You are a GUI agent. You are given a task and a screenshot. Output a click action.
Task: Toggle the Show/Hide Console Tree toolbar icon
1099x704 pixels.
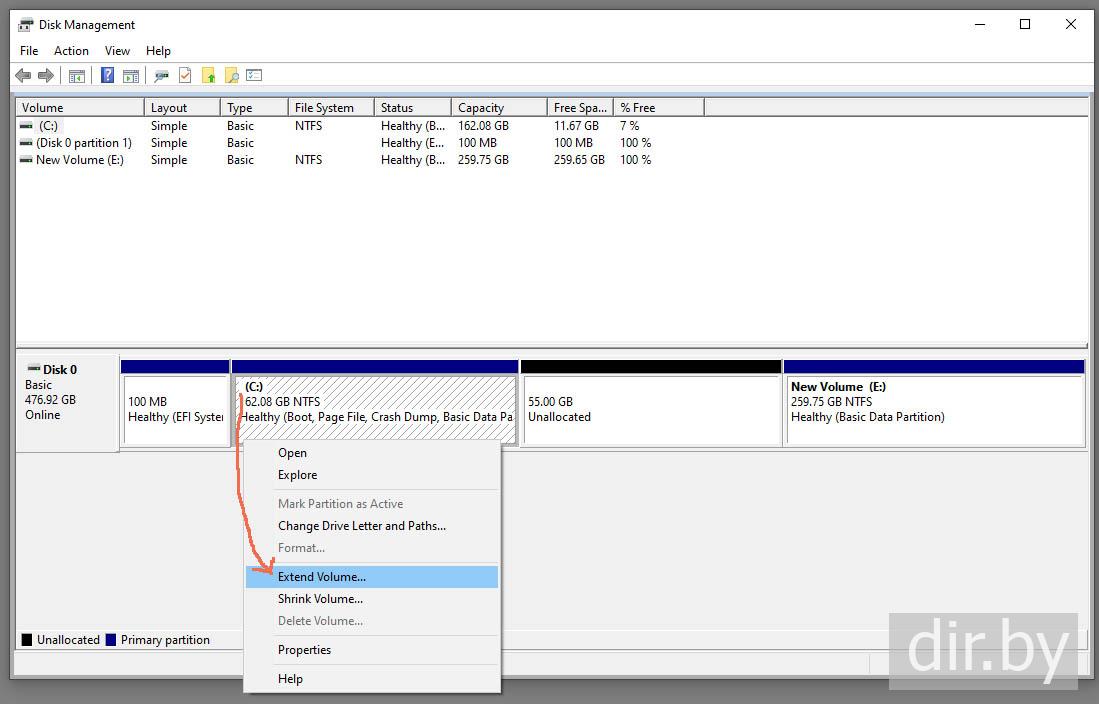pyautogui.click(x=77, y=76)
